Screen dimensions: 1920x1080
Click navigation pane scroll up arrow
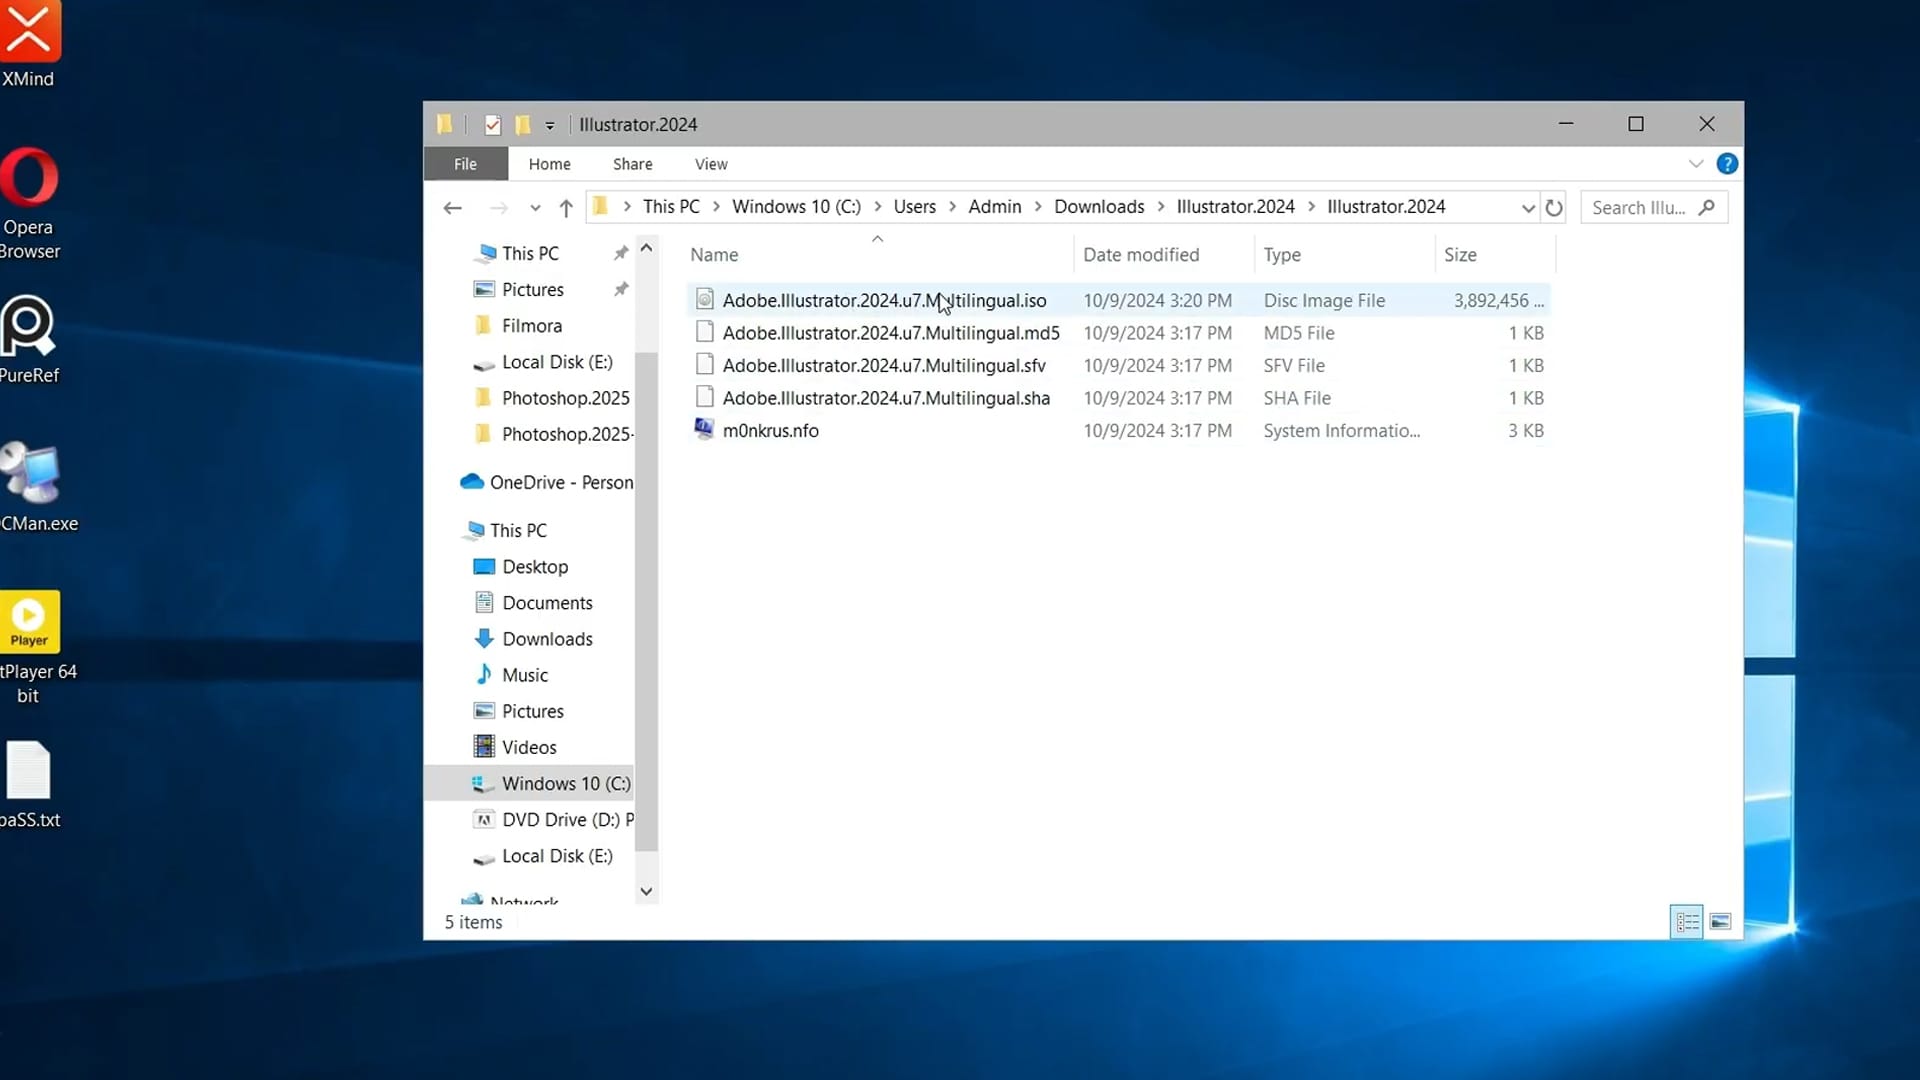(646, 248)
